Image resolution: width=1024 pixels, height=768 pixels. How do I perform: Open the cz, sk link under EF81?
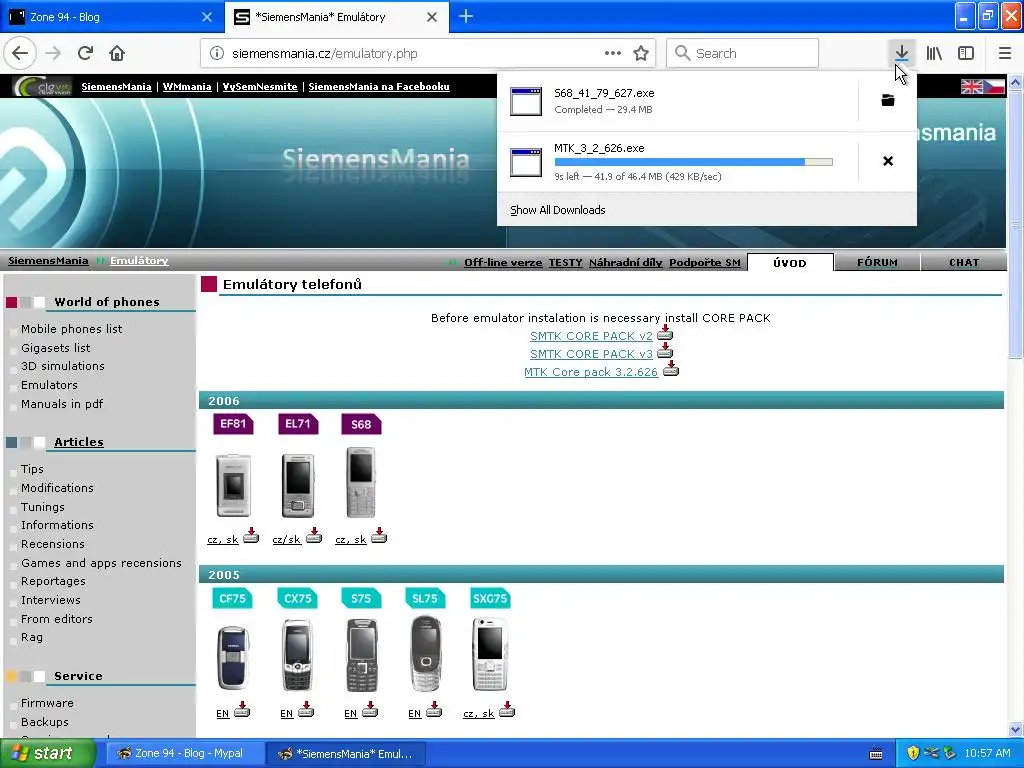pyautogui.click(x=223, y=539)
